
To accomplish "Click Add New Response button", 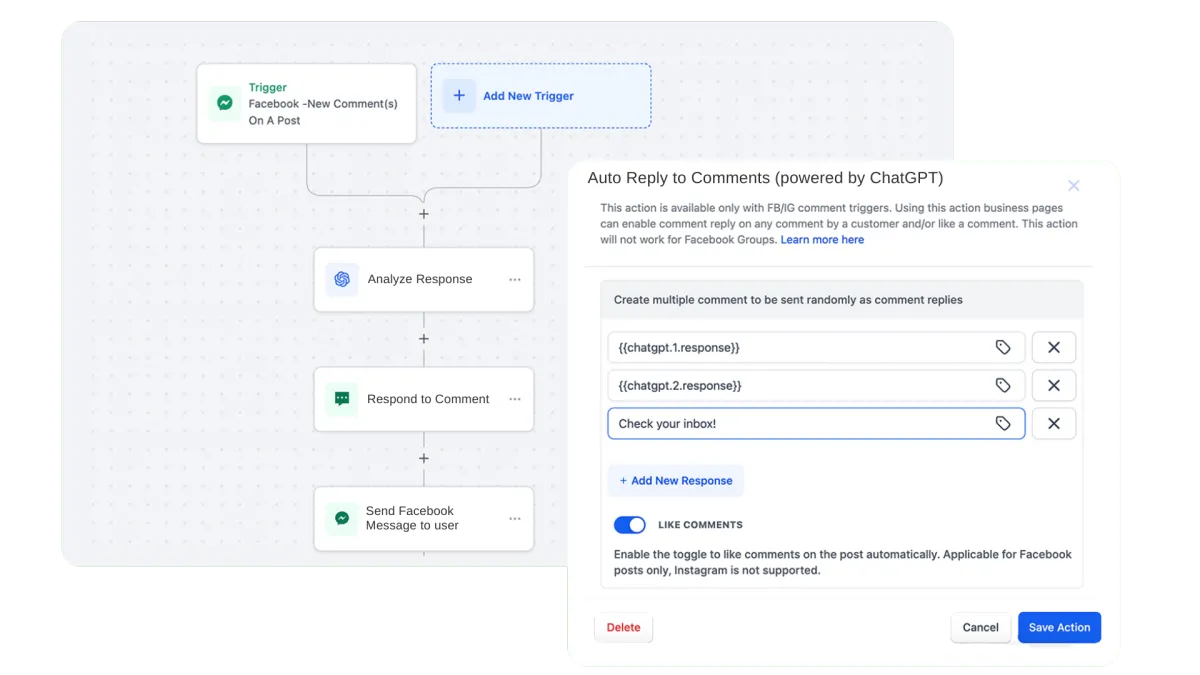I will pyautogui.click(x=676, y=481).
